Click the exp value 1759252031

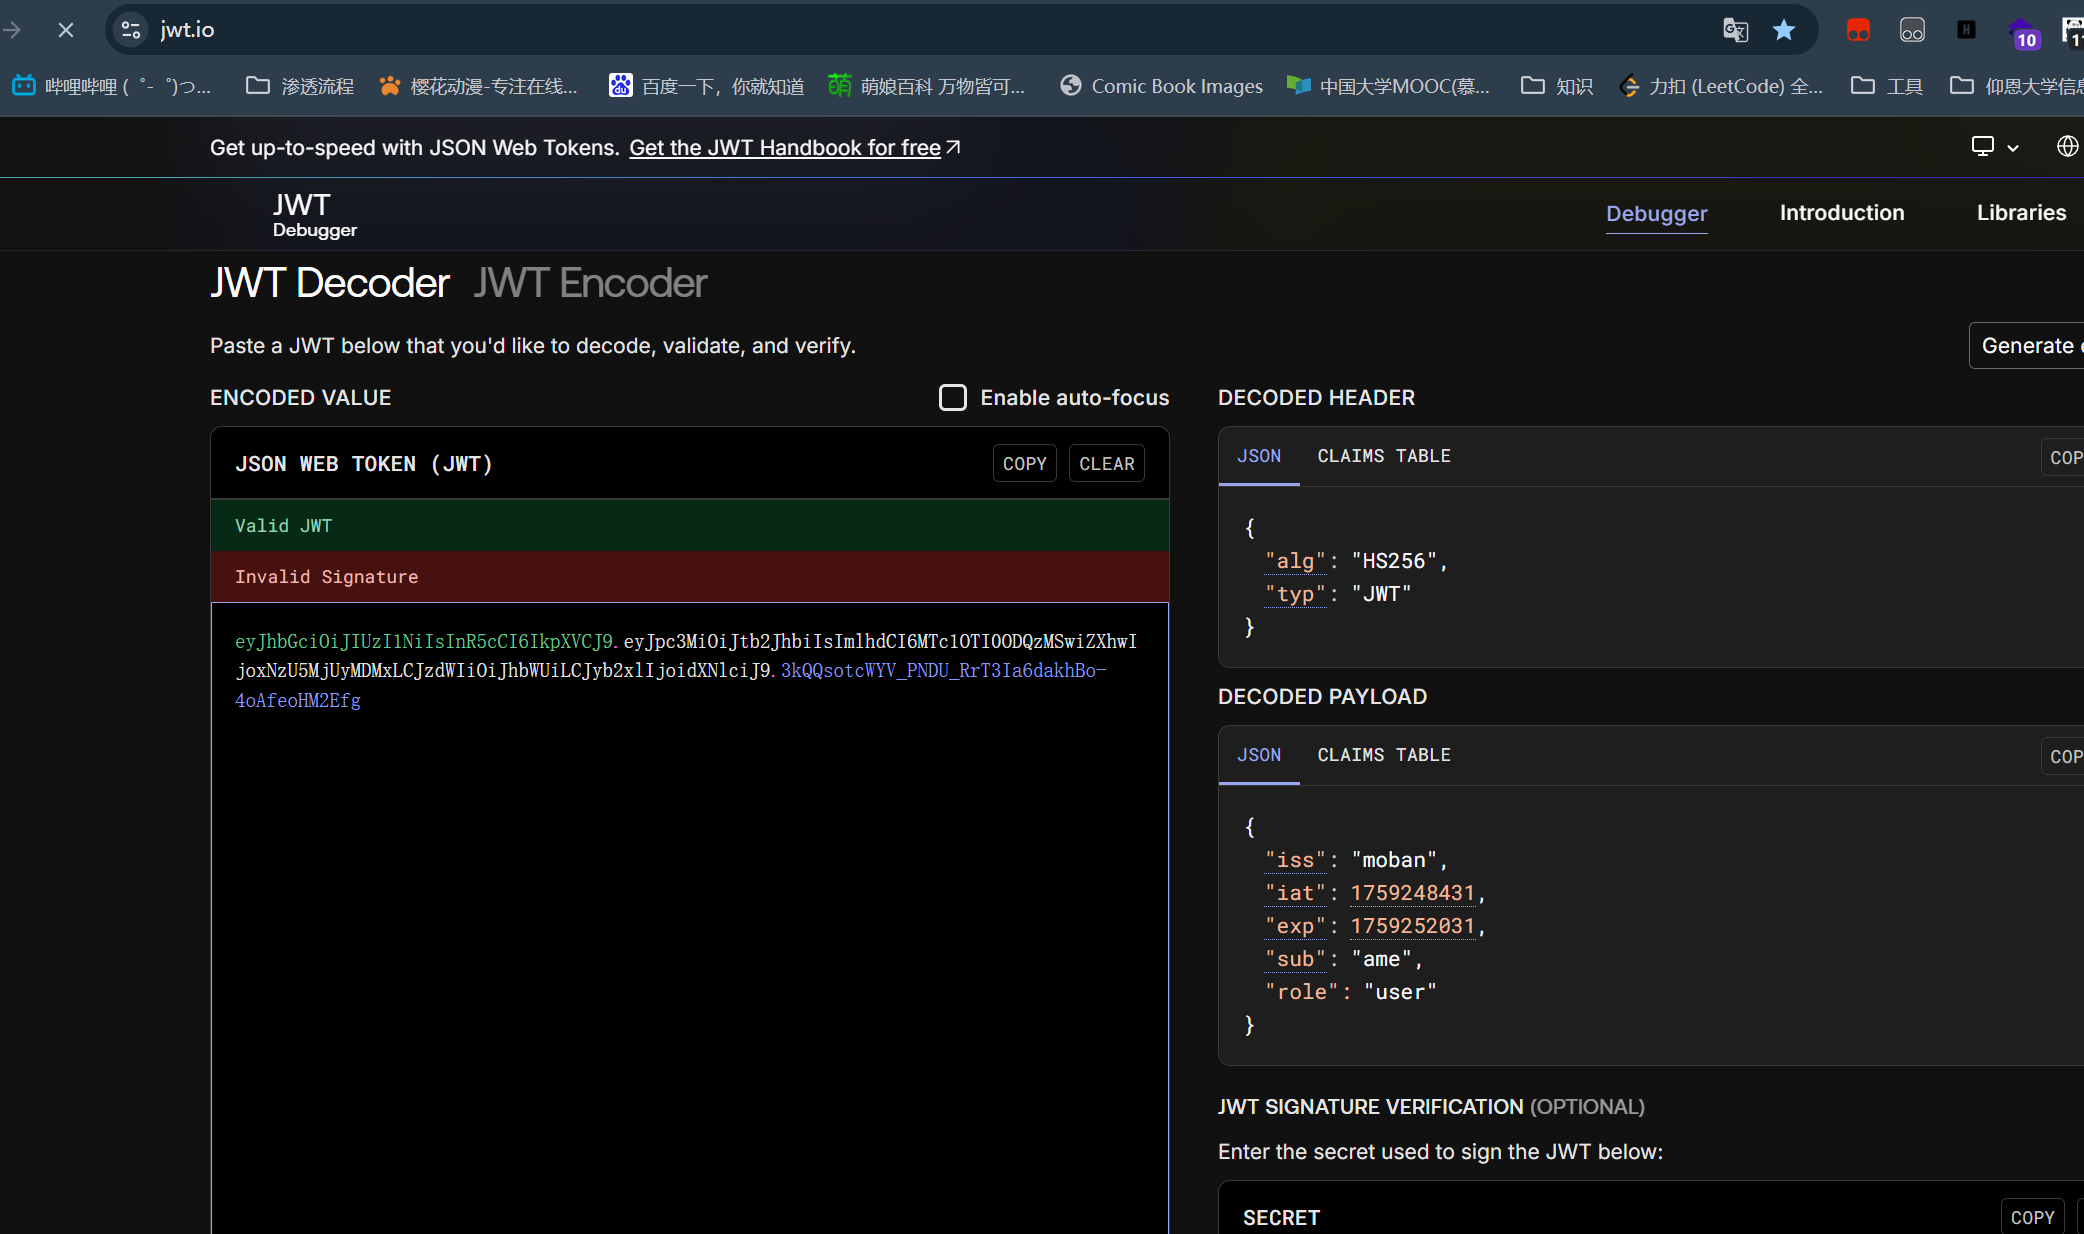1412,926
